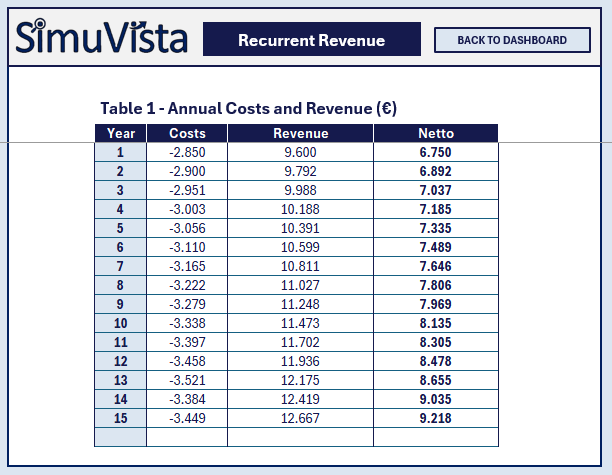Select the Year 15 Netto value 9.218
612x475 pixels.
pyautogui.click(x=435, y=418)
